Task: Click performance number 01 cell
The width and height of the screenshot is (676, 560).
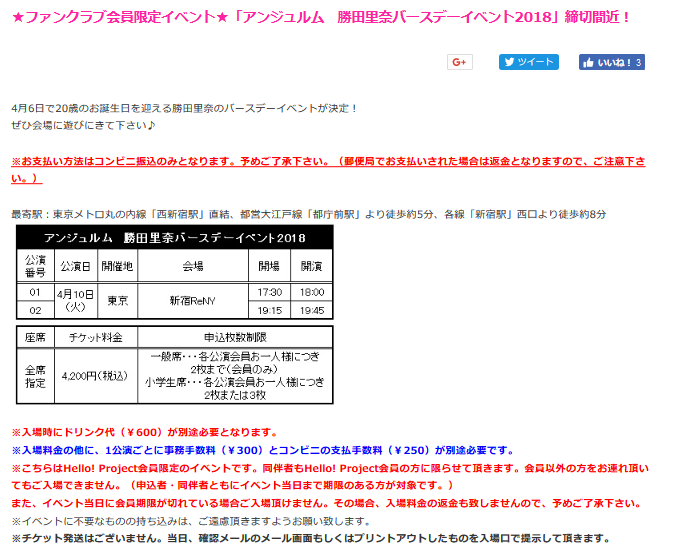Action: 35,292
